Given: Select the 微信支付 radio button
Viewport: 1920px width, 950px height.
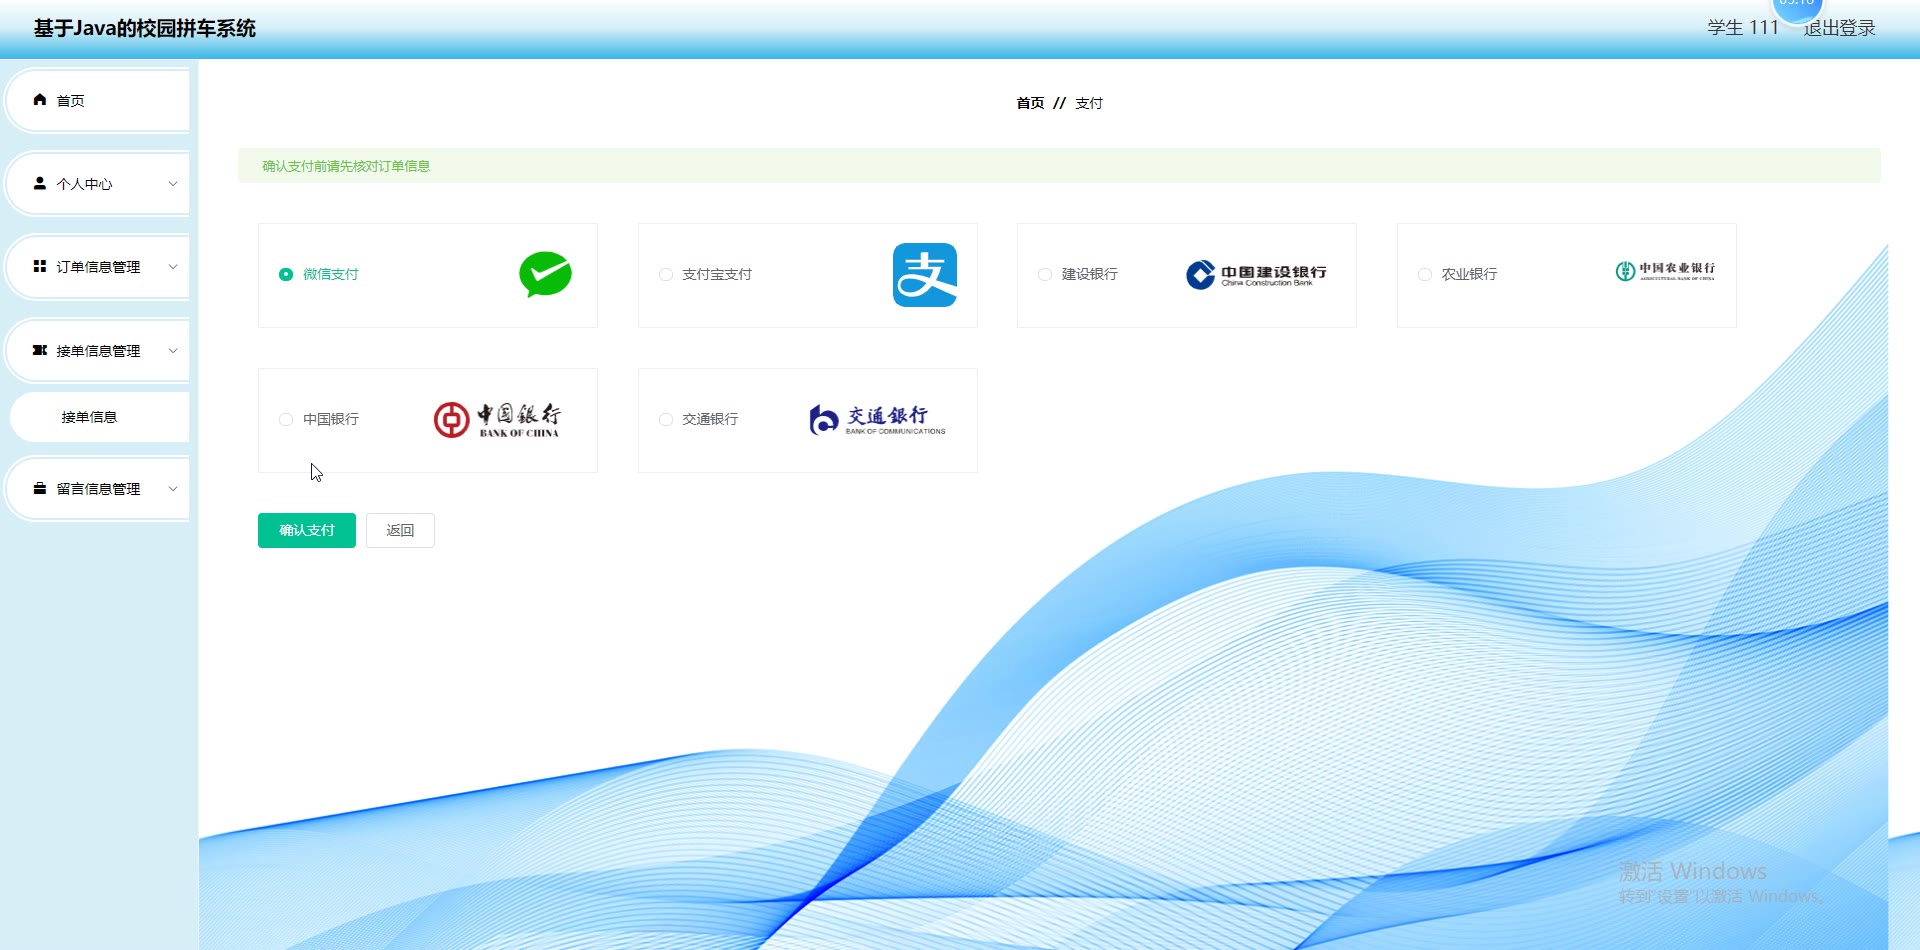Looking at the screenshot, I should [286, 274].
